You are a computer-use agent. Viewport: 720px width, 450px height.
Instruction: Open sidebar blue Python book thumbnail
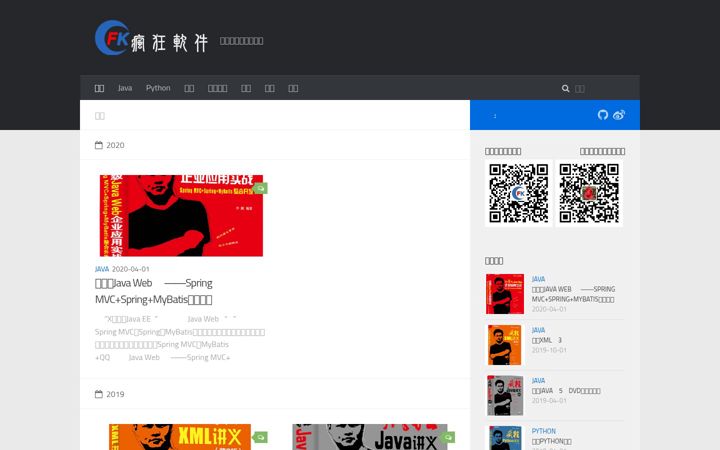[505, 439]
